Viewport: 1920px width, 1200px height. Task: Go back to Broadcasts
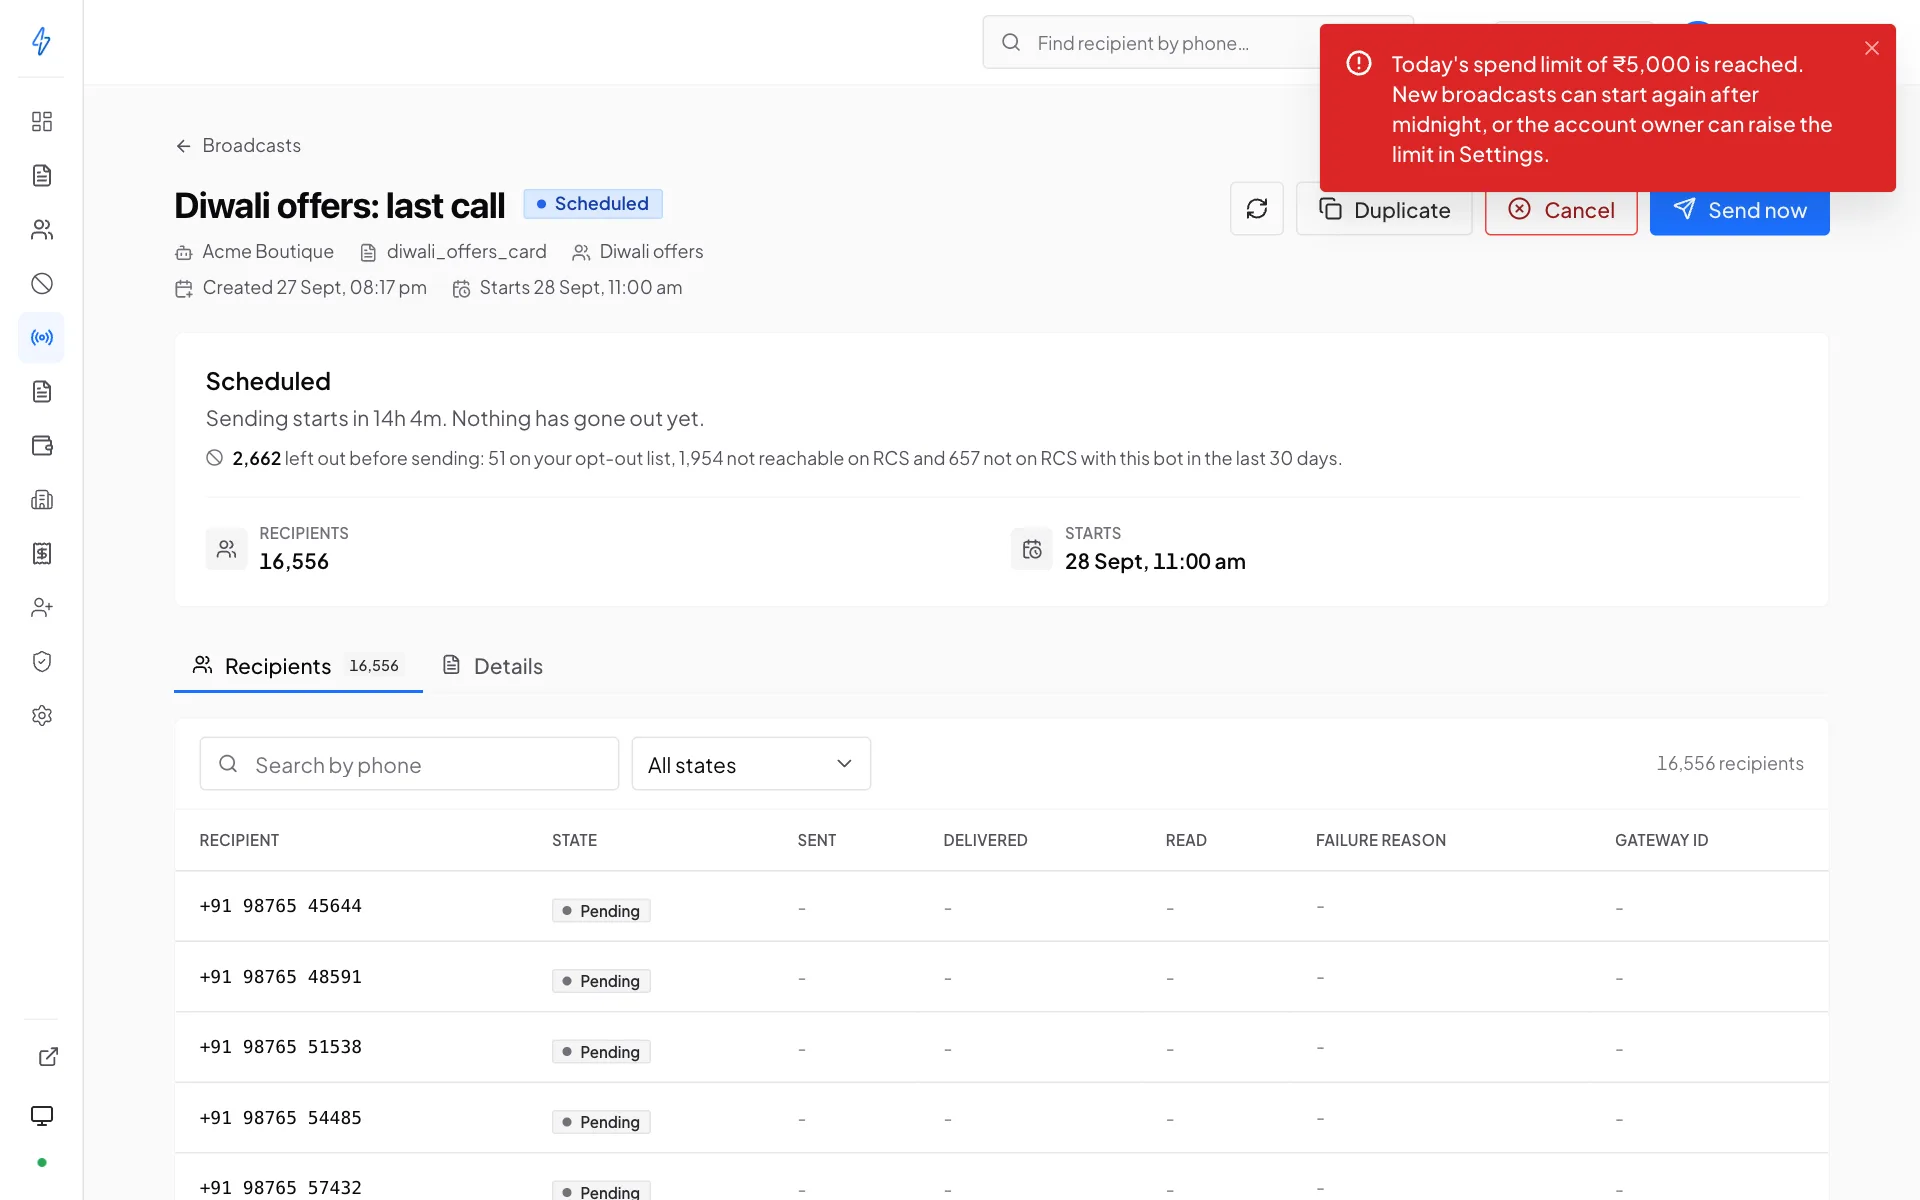click(x=239, y=146)
